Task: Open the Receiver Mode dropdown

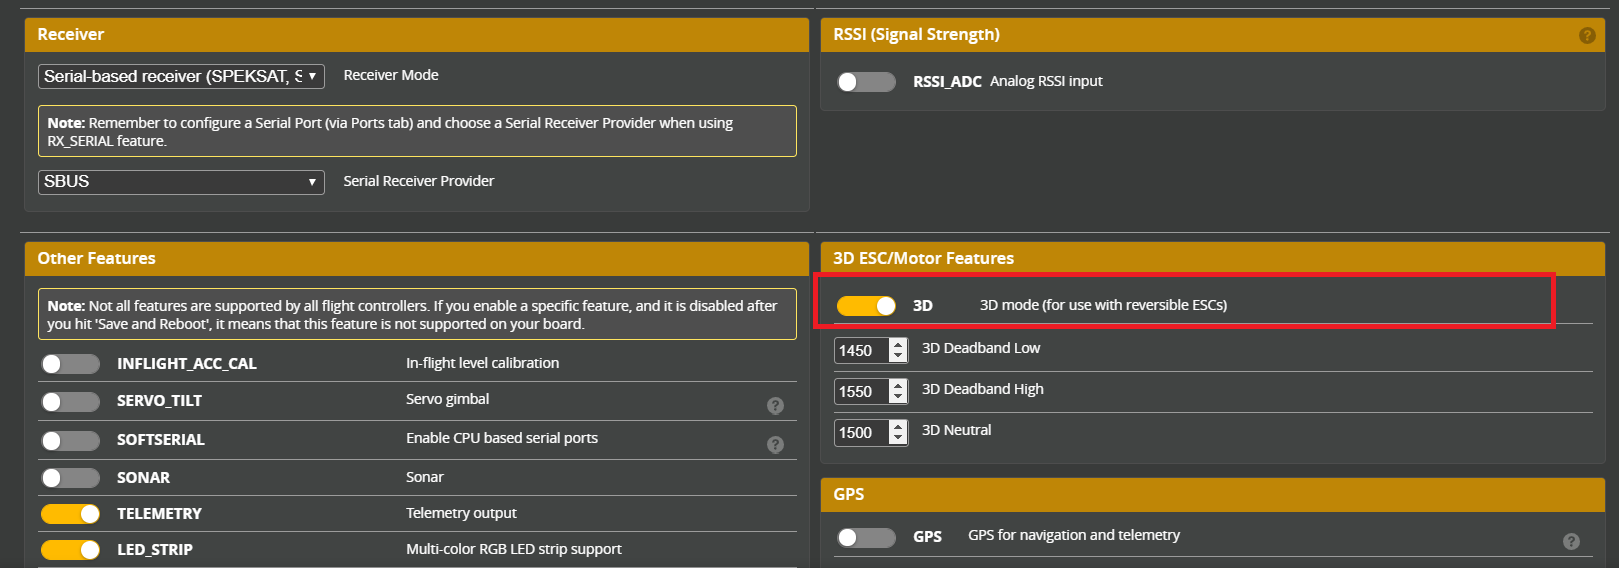Action: click(x=181, y=76)
